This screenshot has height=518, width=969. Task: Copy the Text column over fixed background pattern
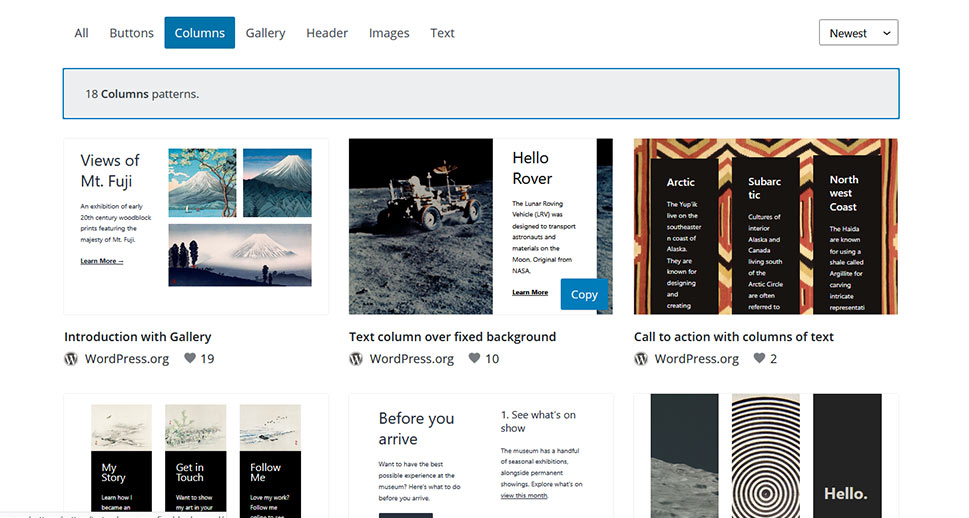[x=584, y=294]
